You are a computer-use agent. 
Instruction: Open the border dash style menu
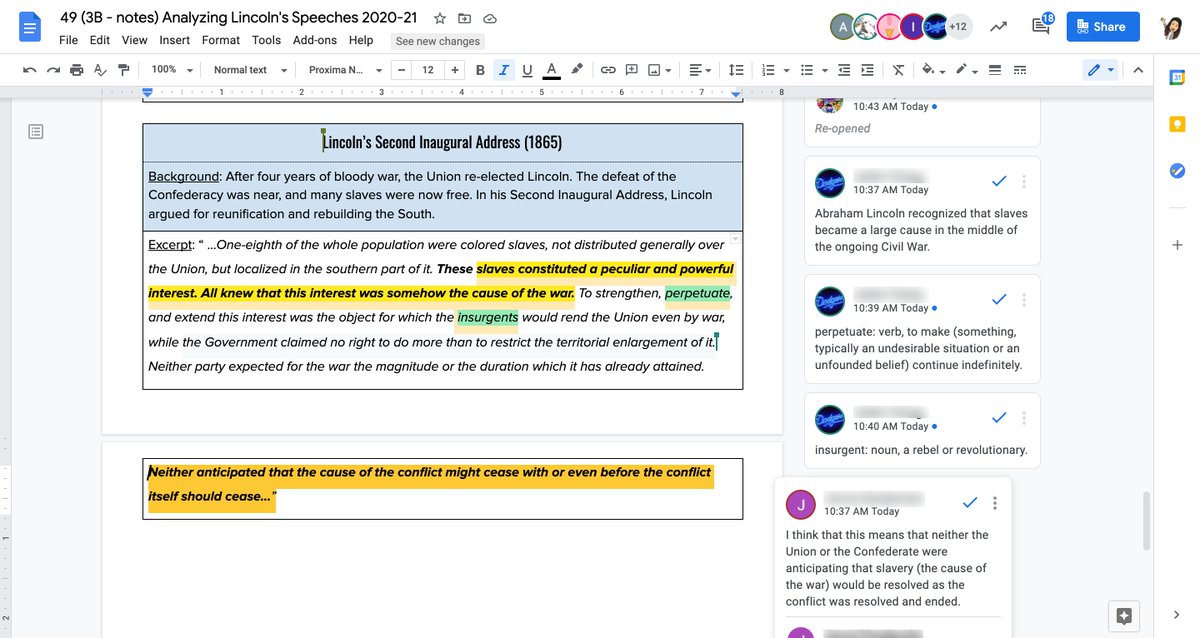(1020, 70)
